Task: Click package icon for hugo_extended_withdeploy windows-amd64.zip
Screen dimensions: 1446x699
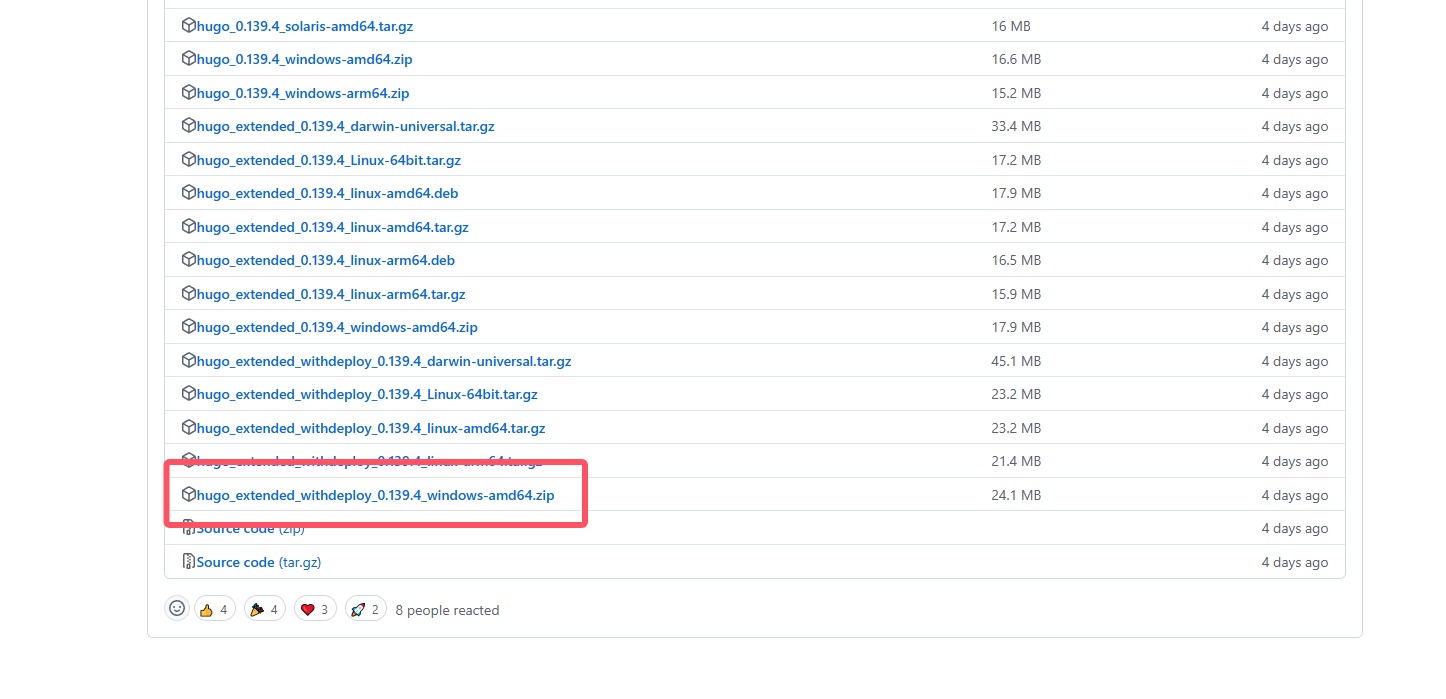Action: click(x=188, y=495)
